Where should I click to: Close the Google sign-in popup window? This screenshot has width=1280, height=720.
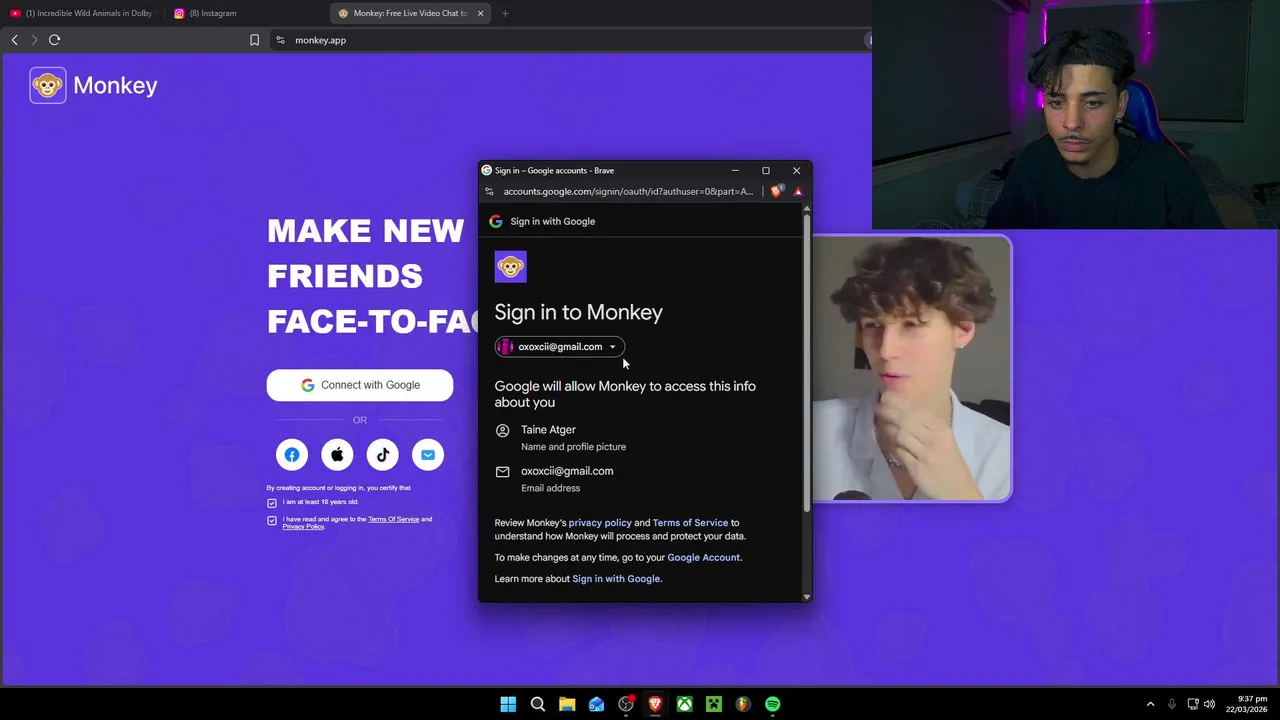pyautogui.click(x=796, y=170)
